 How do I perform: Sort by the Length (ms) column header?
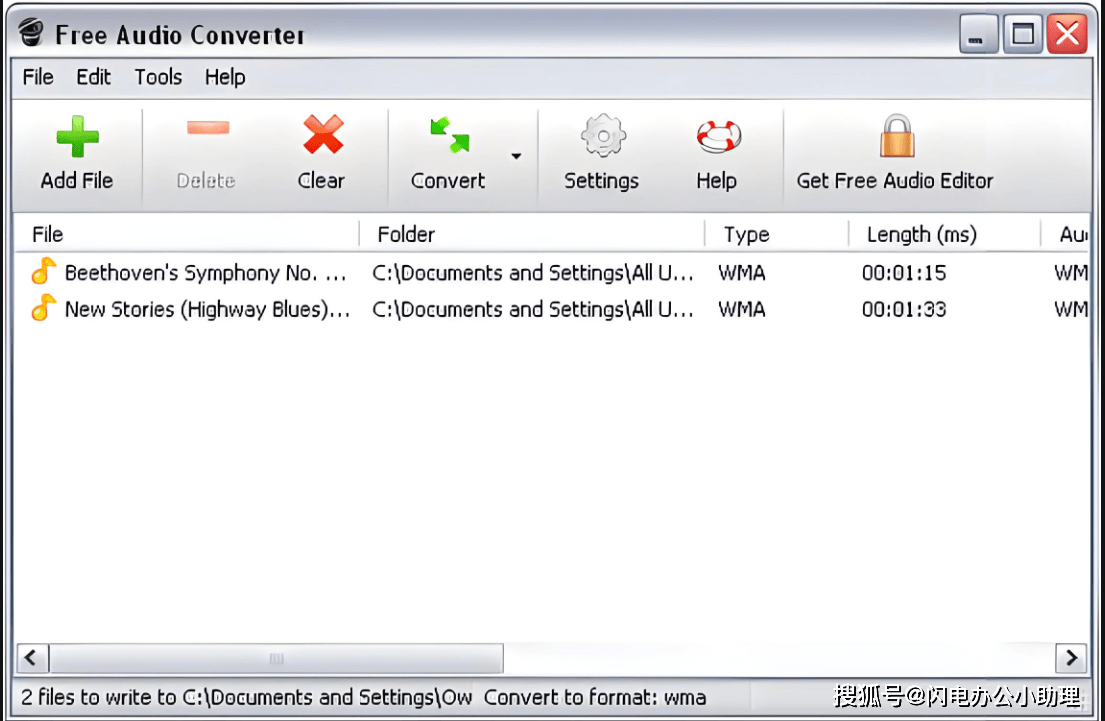[944, 234]
